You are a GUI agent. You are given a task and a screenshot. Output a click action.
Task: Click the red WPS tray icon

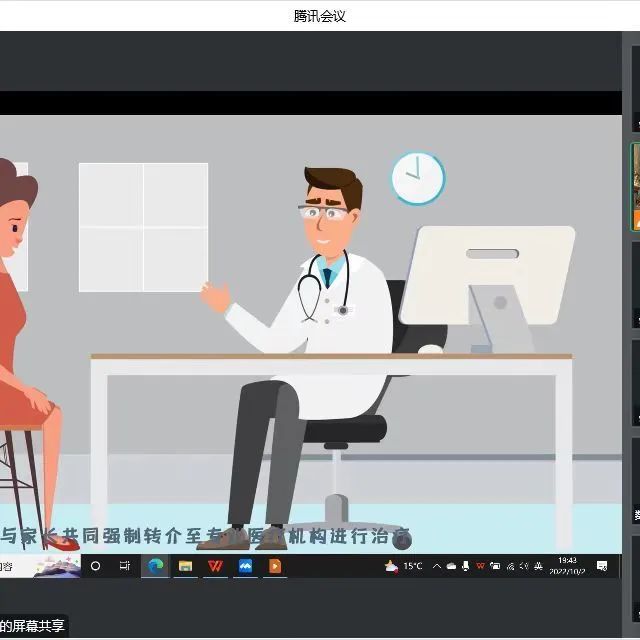coord(481,566)
